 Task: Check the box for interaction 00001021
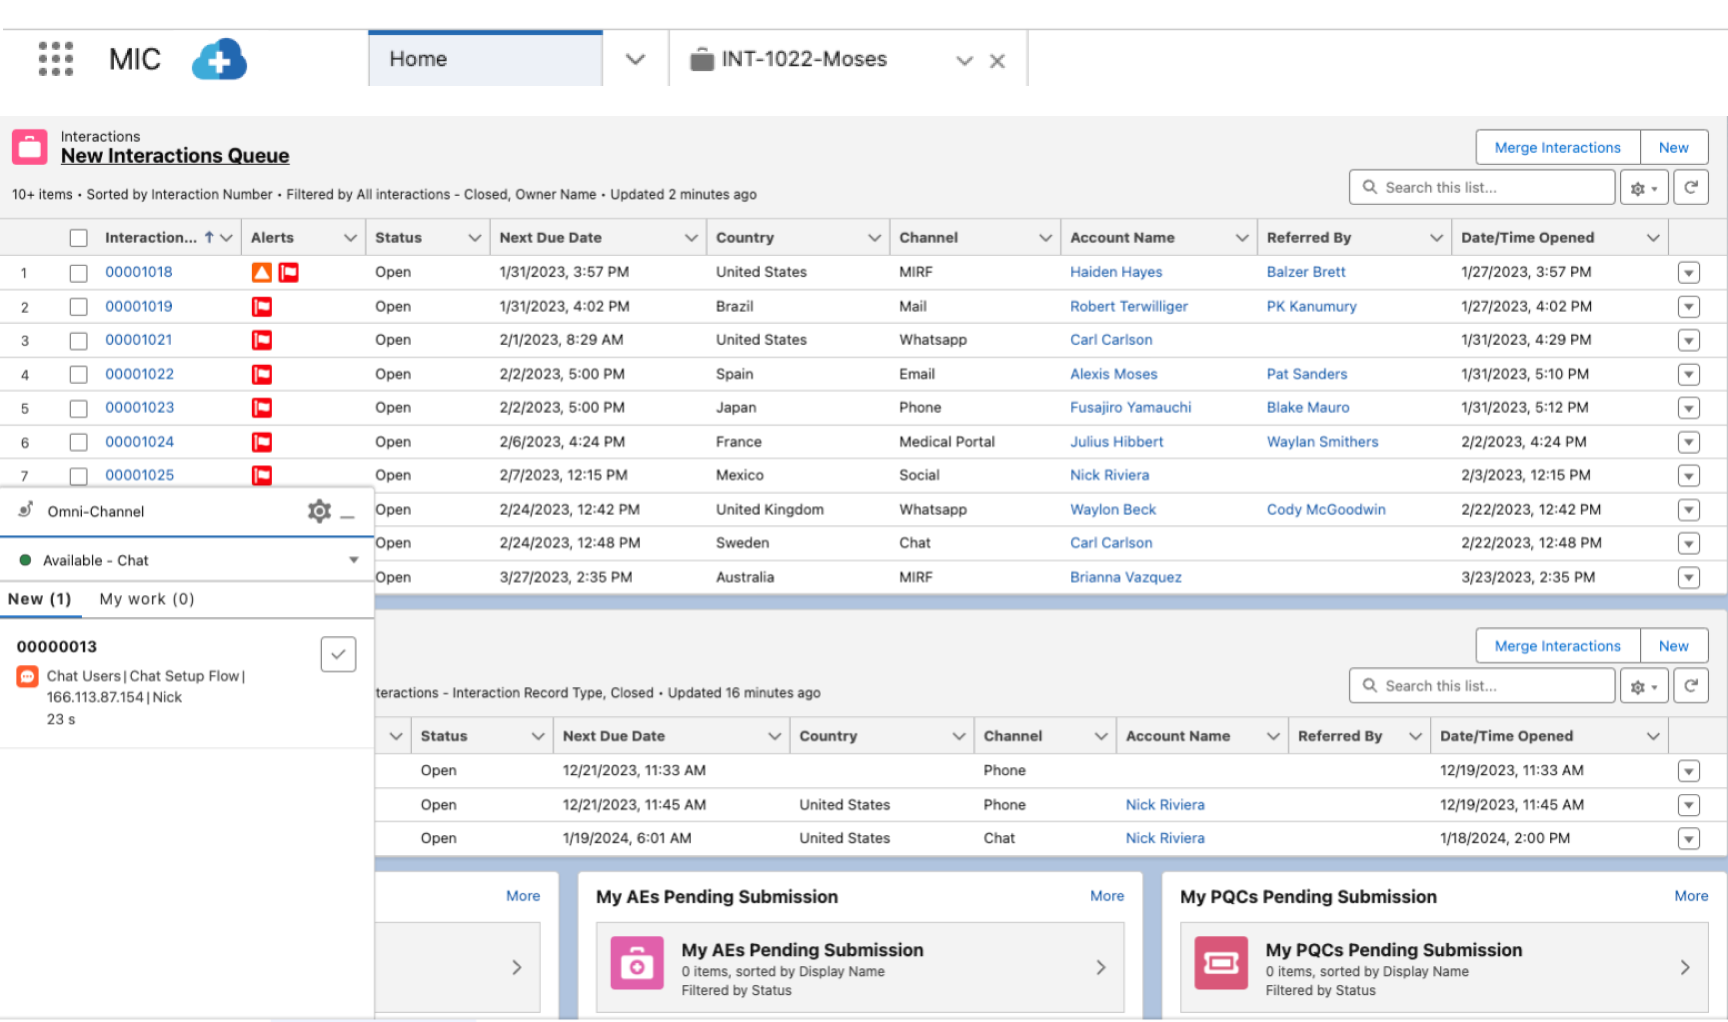79,341
